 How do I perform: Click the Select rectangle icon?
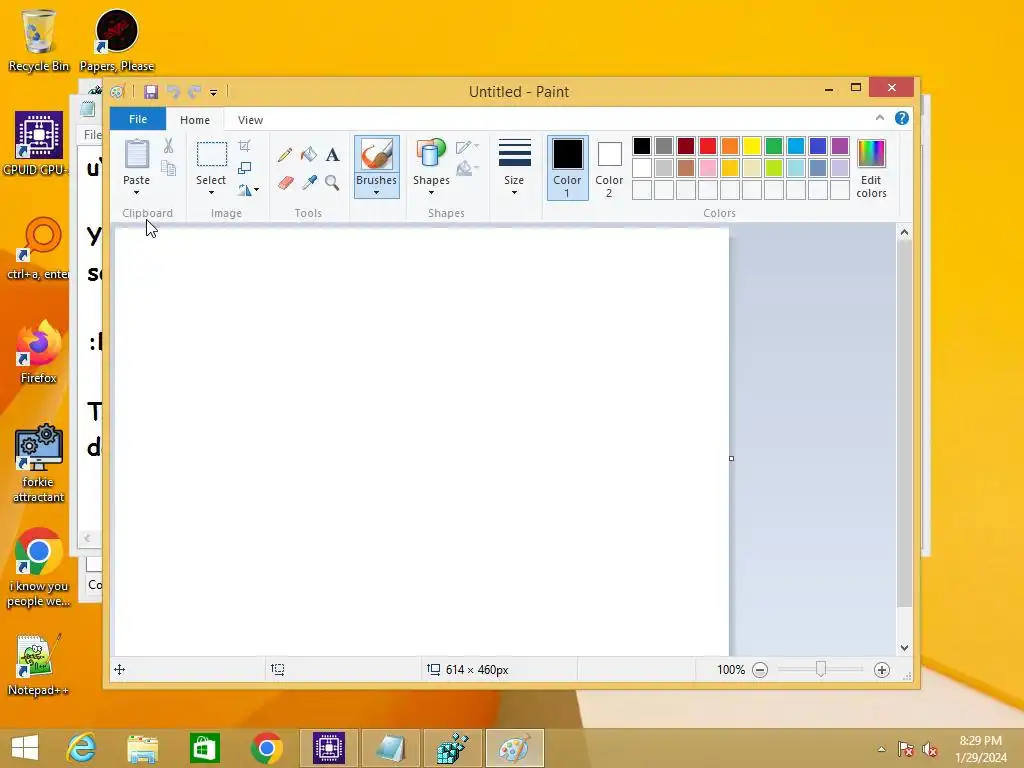(212, 154)
